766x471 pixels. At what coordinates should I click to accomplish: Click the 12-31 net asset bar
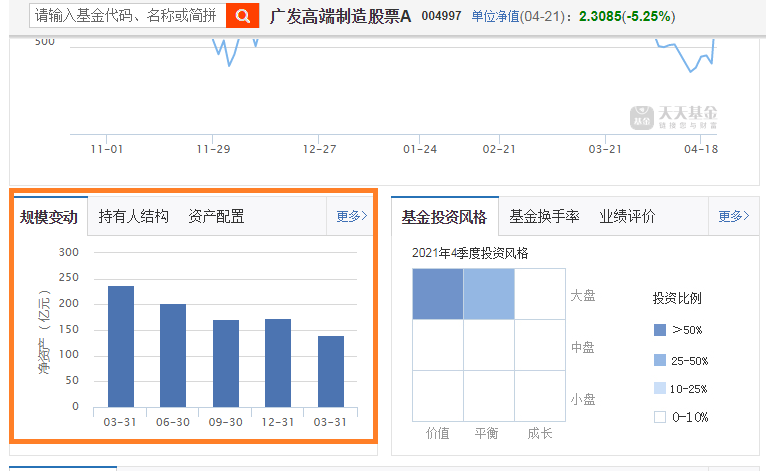tap(277, 362)
